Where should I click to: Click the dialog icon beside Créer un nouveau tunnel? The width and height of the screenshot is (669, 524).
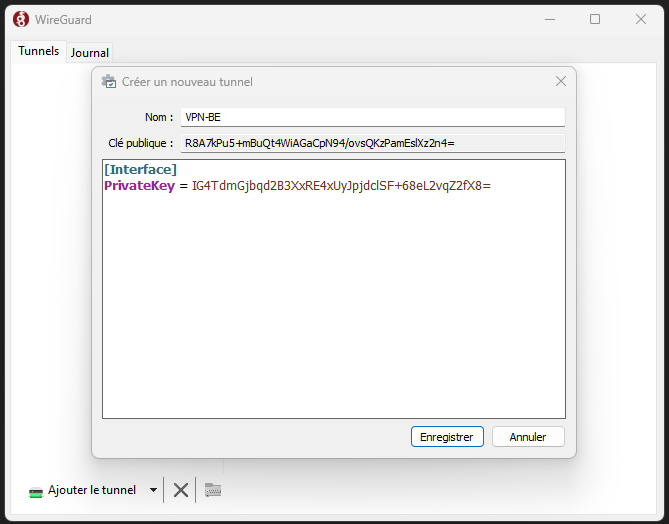point(109,82)
